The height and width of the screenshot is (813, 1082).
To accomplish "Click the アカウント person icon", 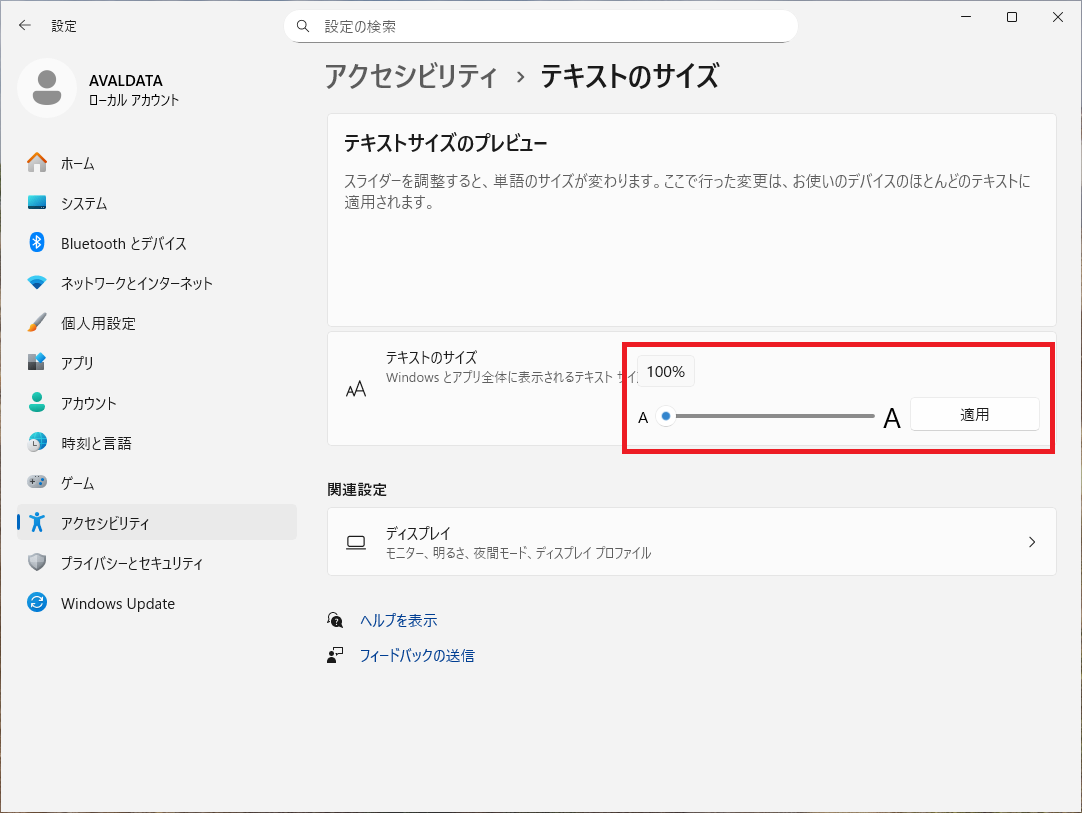I will (x=37, y=402).
